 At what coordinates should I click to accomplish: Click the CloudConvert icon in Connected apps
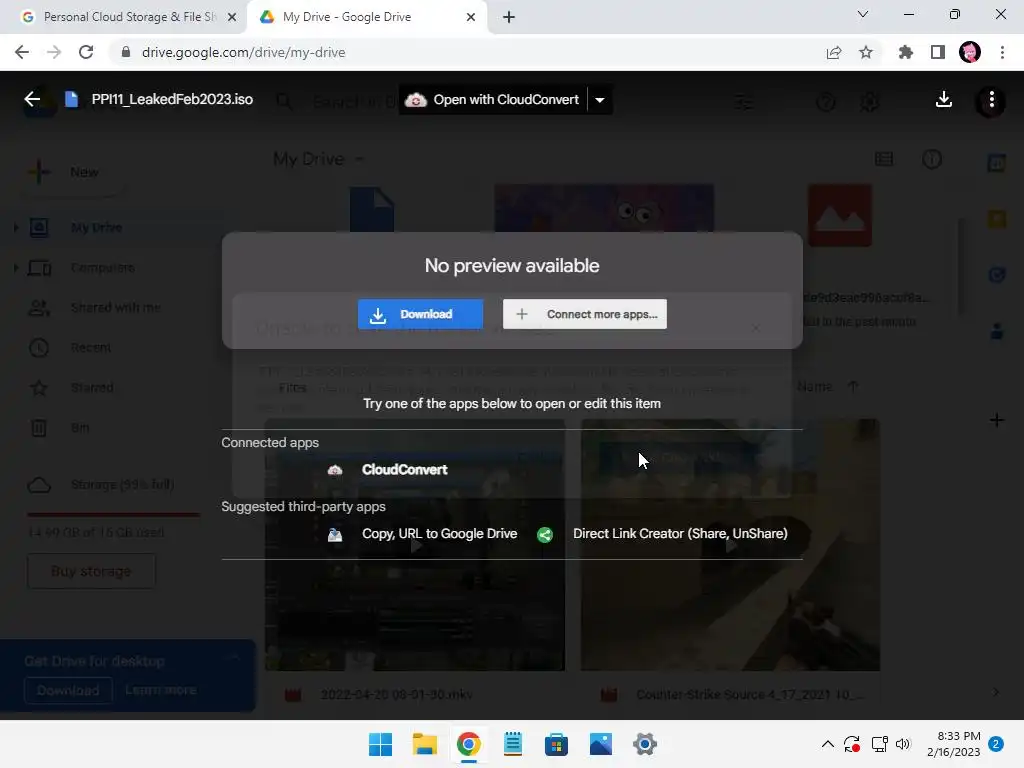335,470
